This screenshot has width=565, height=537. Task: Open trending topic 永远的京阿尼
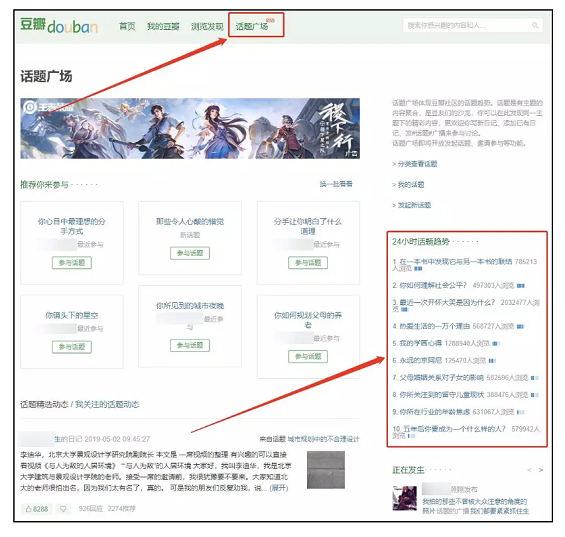pos(421,360)
